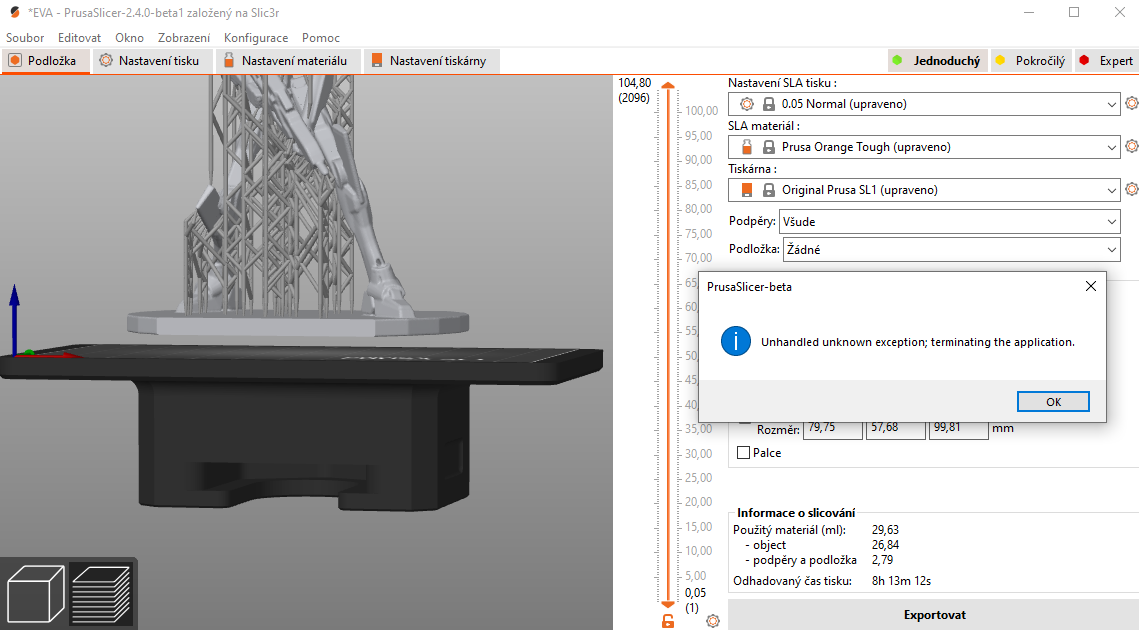Close the PrusaSlicer-beta error dialog with X
Viewport: 1139px width, 630px height.
(1090, 286)
